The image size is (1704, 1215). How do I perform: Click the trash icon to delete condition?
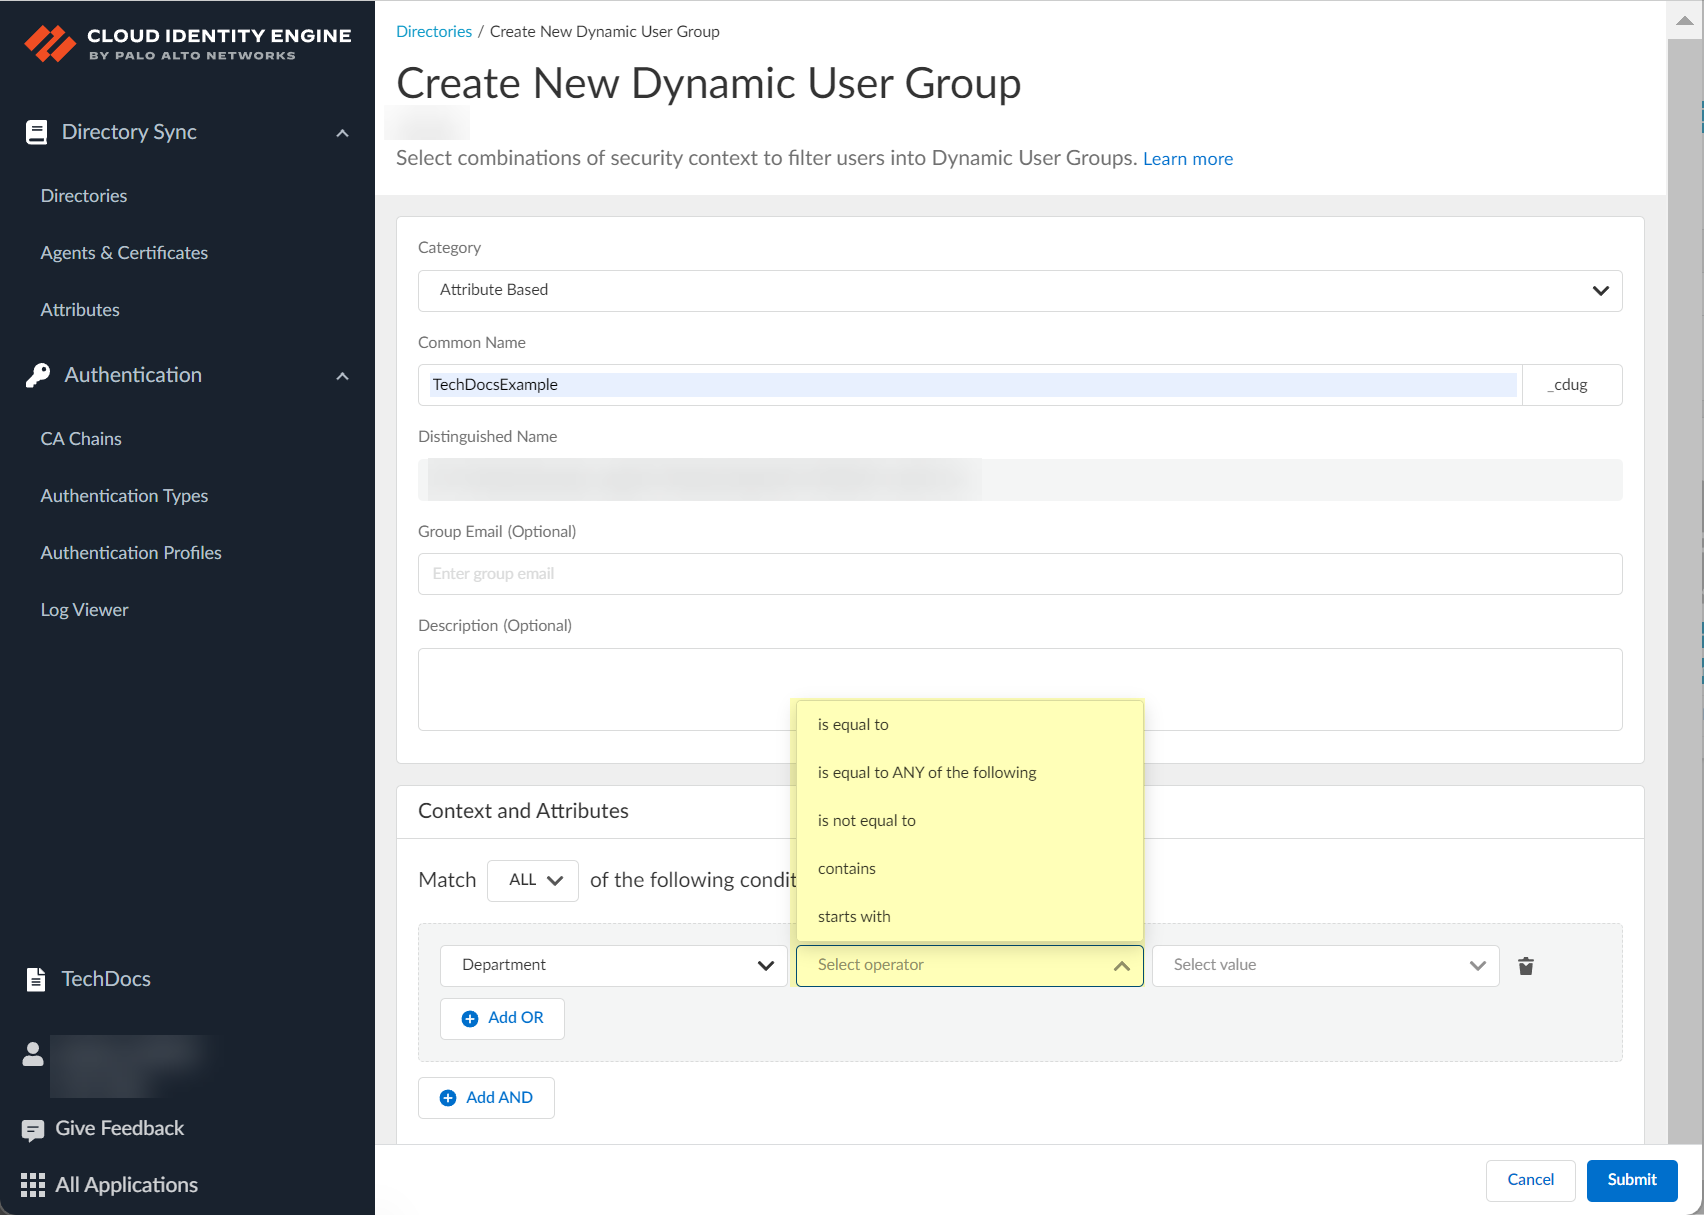point(1525,966)
